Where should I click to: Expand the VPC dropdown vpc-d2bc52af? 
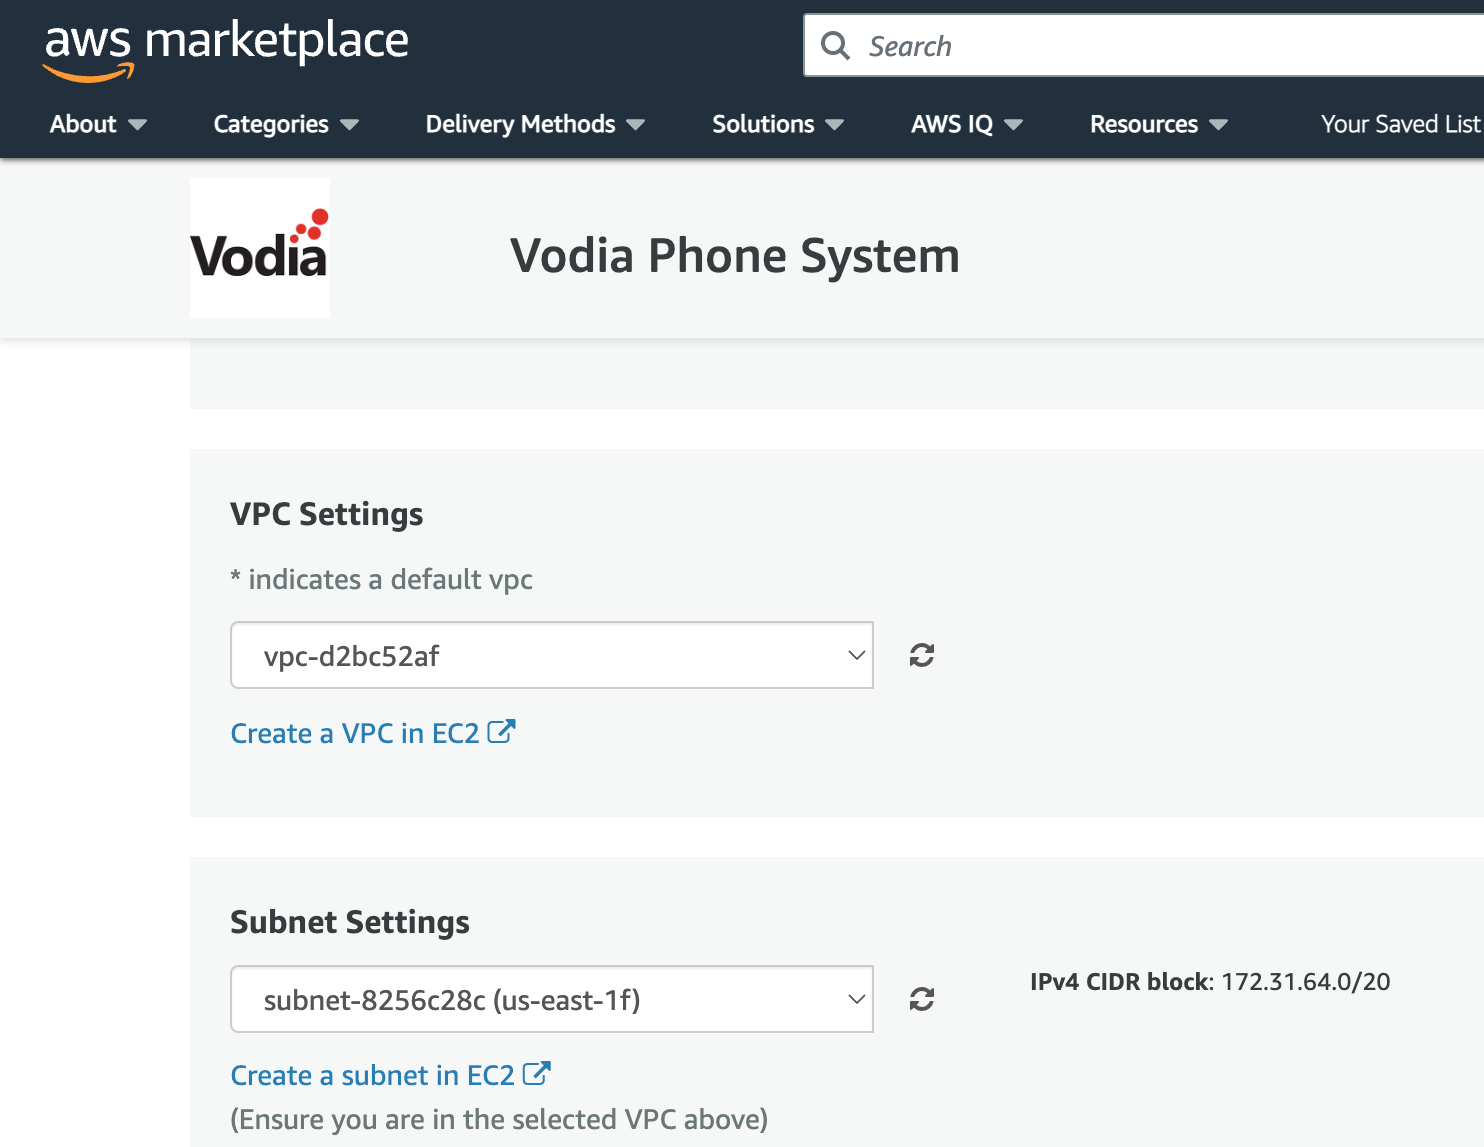tap(552, 655)
